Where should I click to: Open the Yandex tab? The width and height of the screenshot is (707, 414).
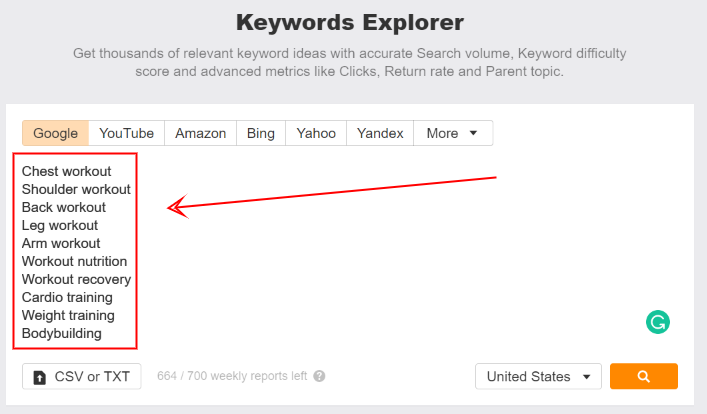coord(380,133)
